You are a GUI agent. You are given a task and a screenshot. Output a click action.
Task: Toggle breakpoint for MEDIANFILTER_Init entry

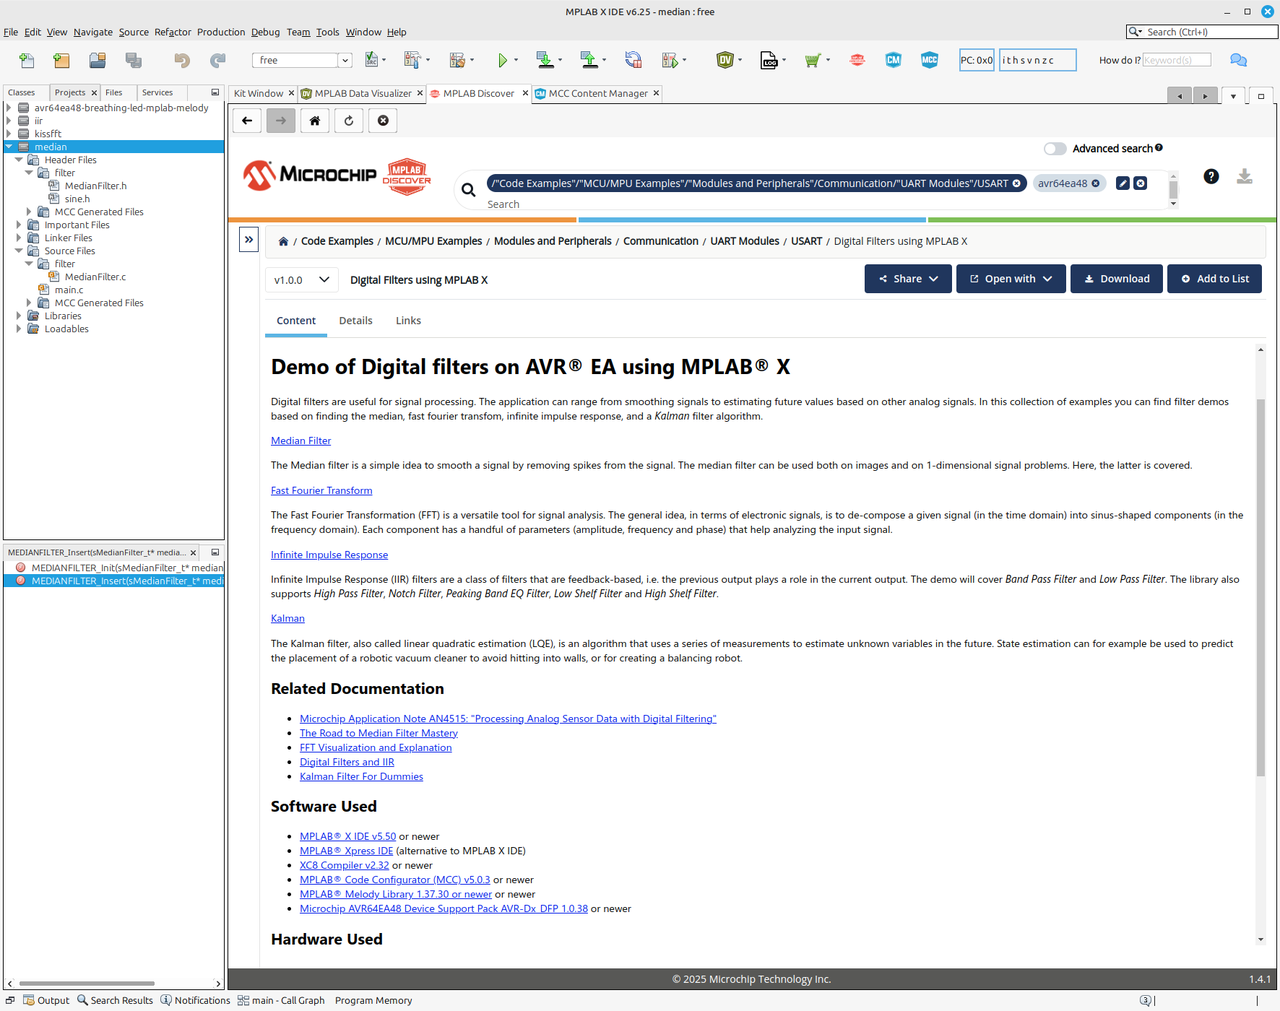20,568
